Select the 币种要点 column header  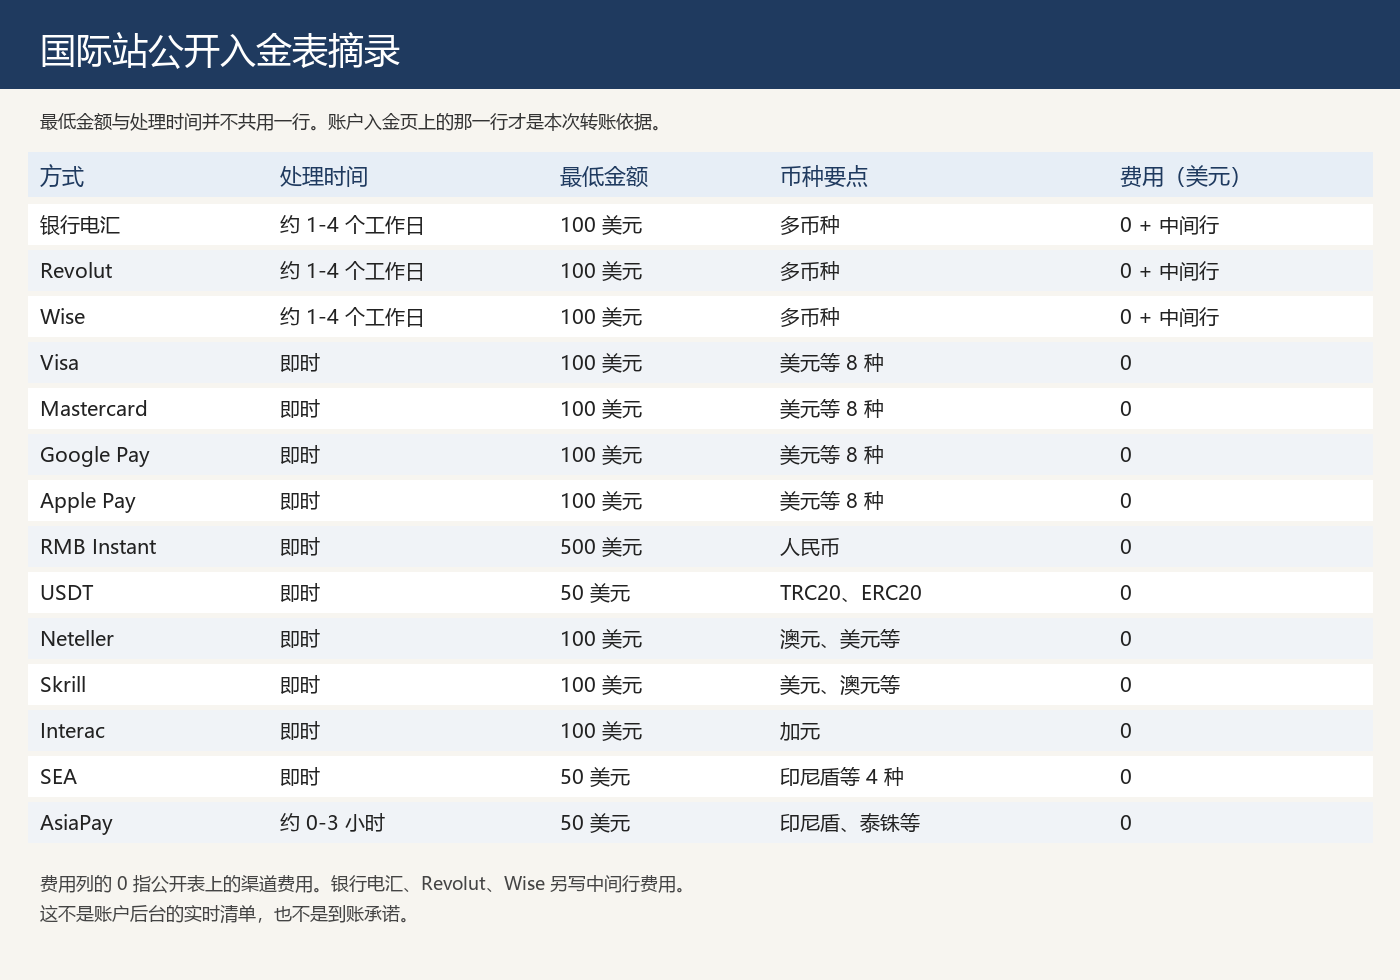point(824,177)
